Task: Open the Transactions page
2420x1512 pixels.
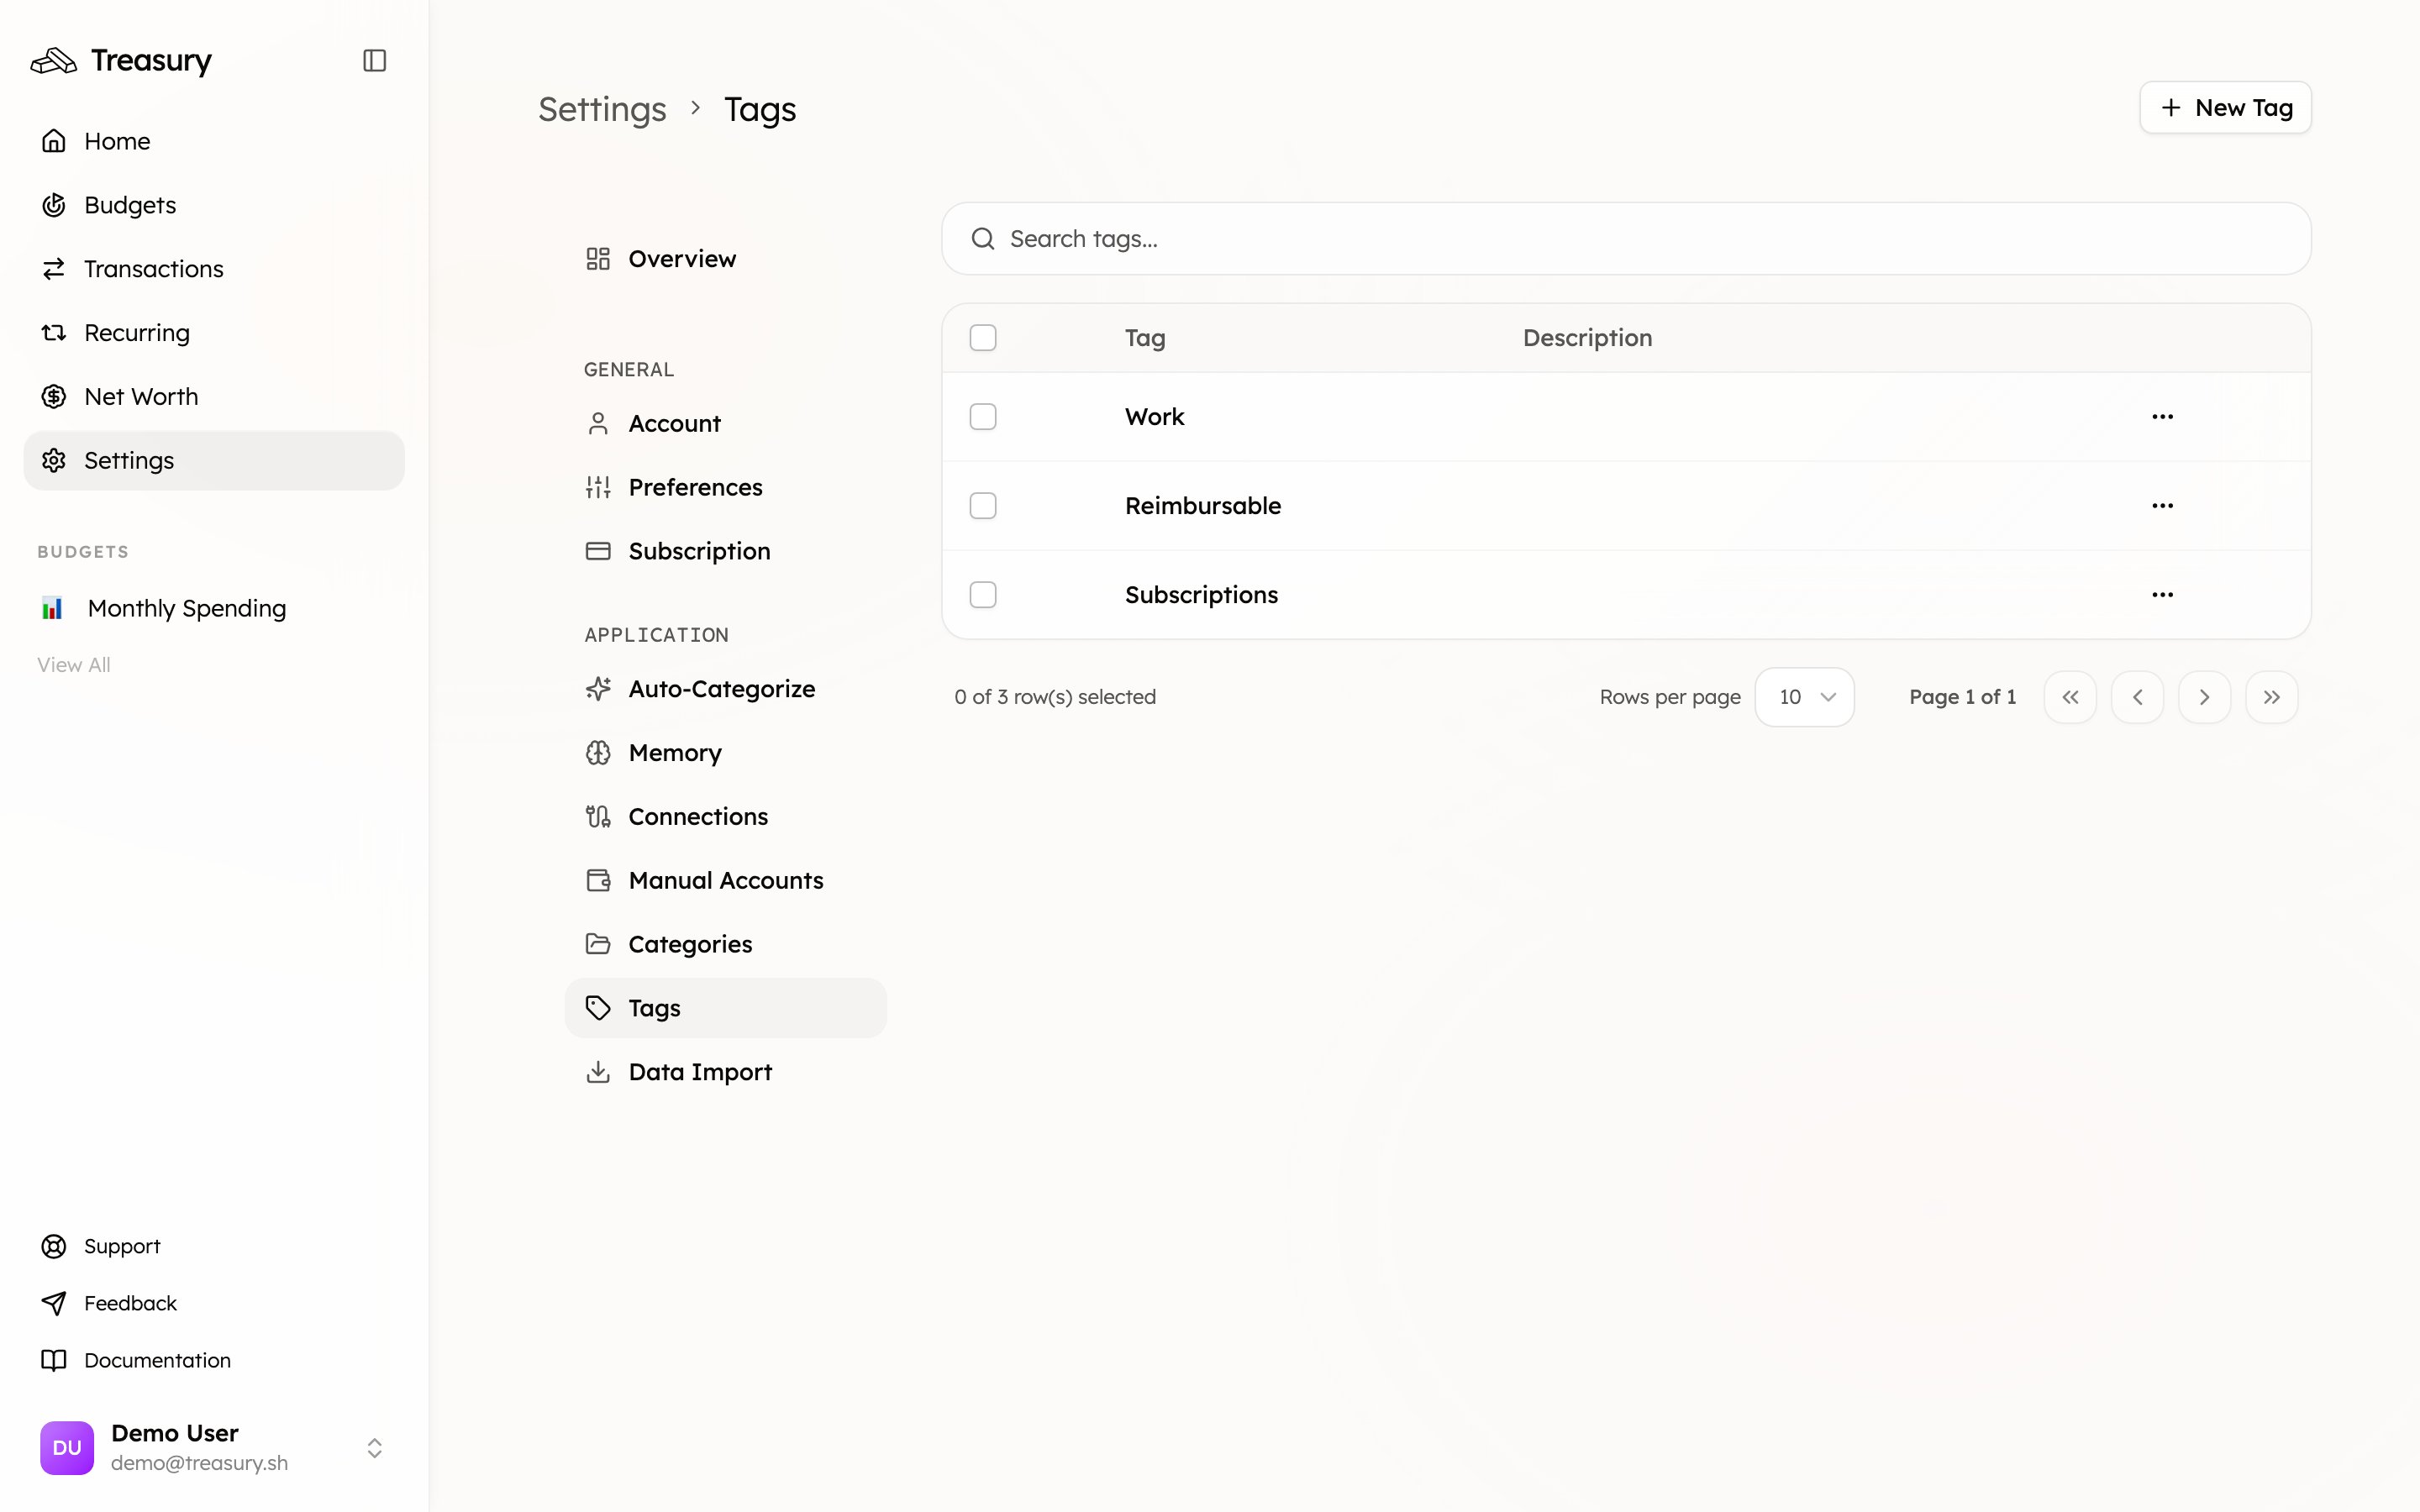Action: coord(214,269)
